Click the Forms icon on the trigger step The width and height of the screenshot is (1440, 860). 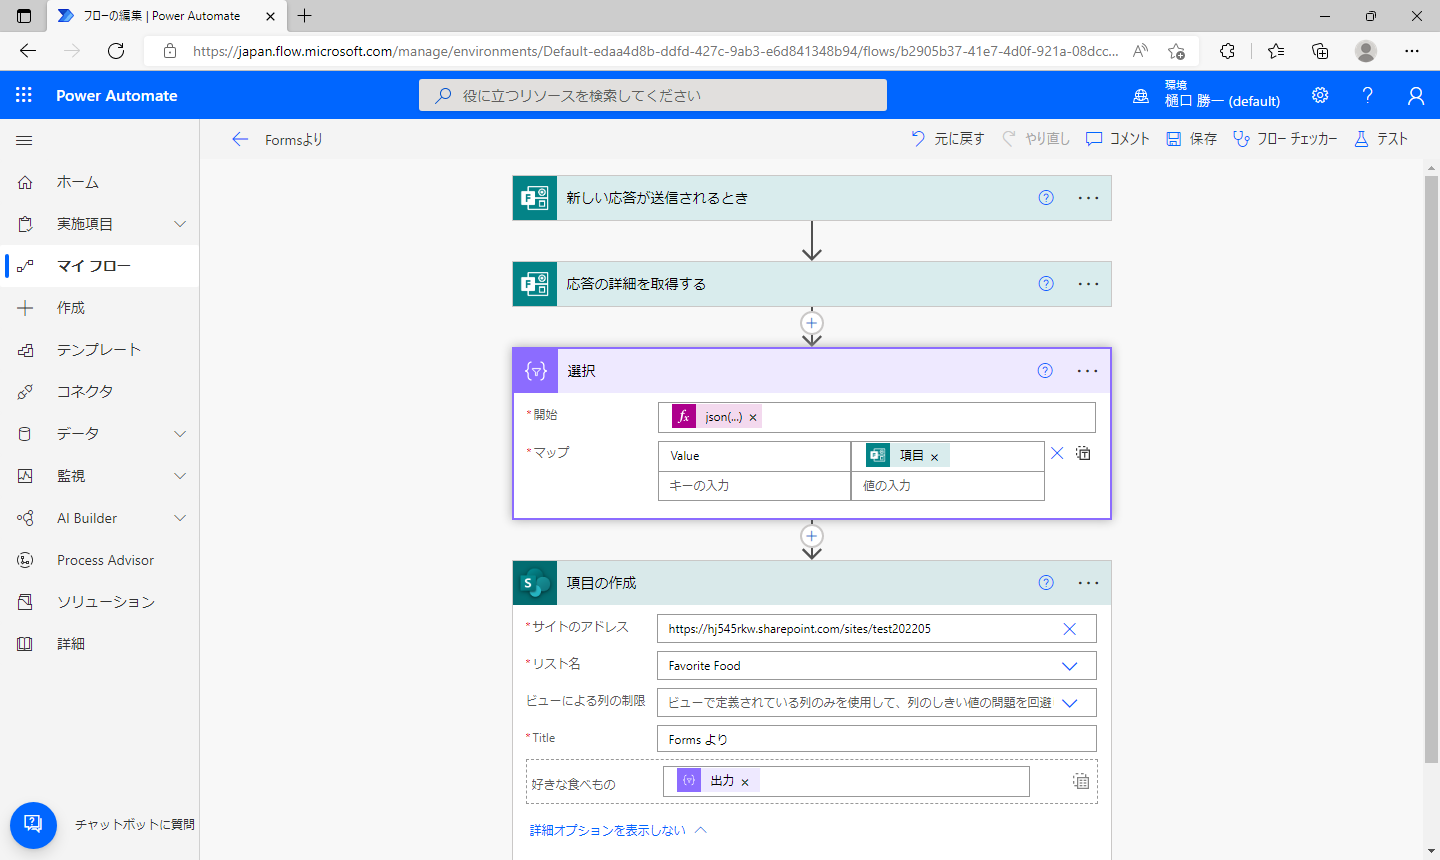535,198
